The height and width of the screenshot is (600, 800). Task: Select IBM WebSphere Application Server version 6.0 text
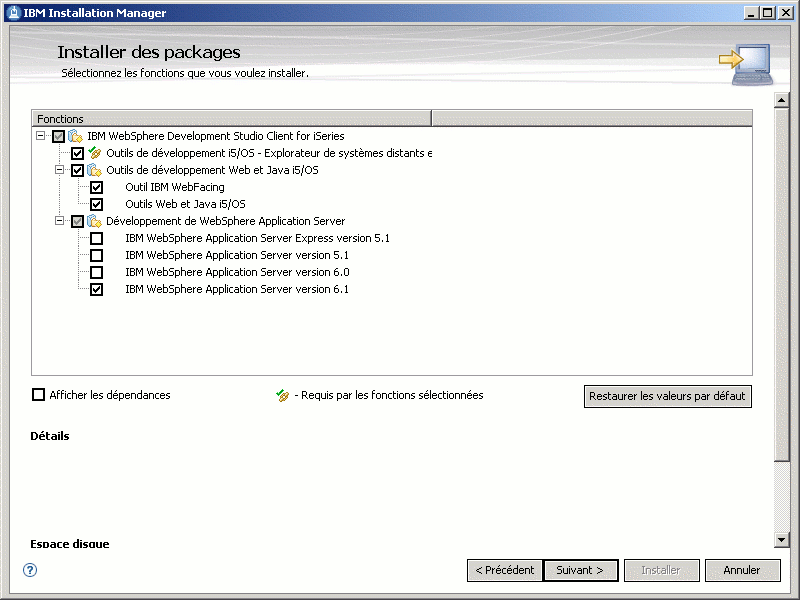pyautogui.click(x=237, y=272)
